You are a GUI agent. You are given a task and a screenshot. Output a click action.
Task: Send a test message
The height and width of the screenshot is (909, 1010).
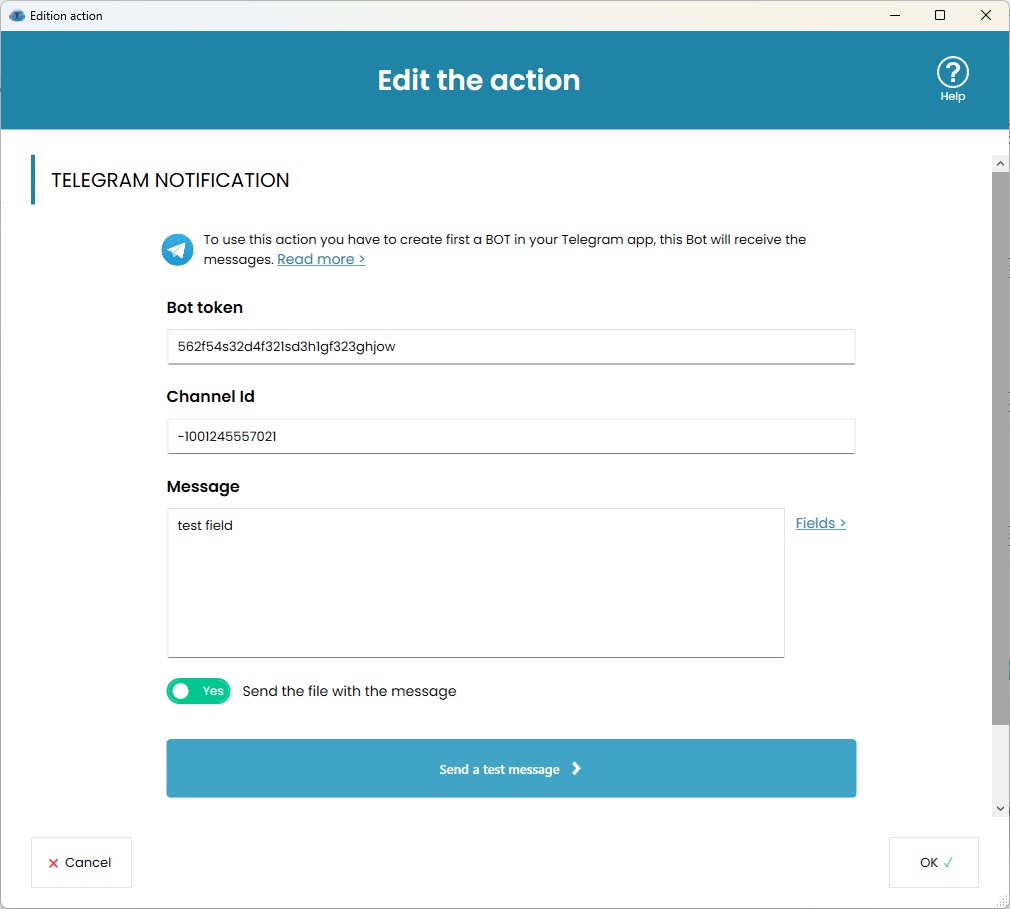click(x=511, y=768)
